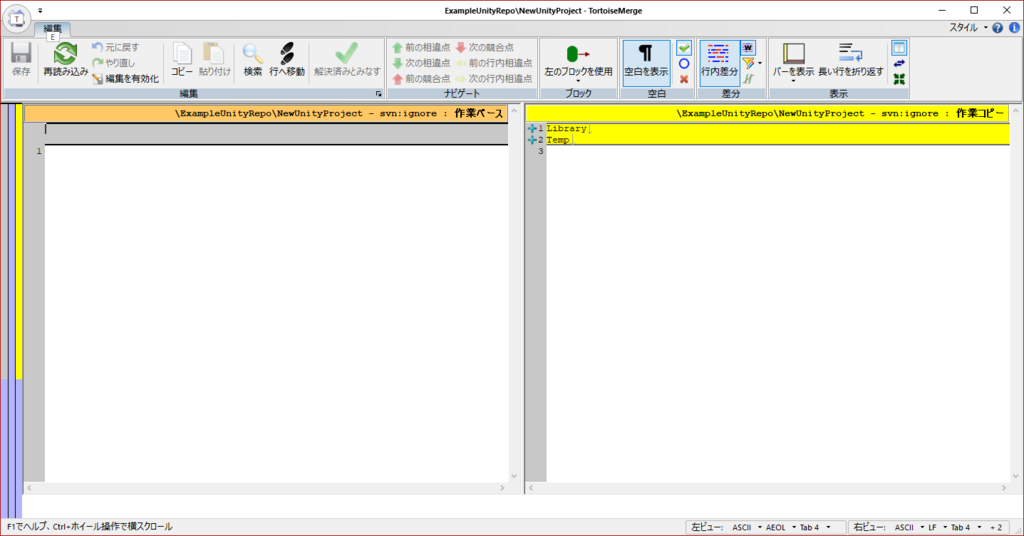
Task: Click the Library line in right pane
Action: (777, 129)
